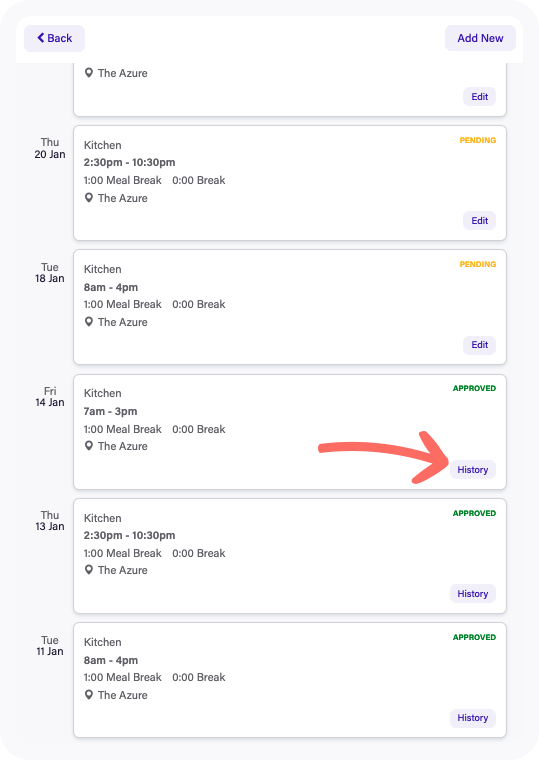
Task: Select the 8am - 4pm Tue 18 Jan time
Action: pyautogui.click(x=111, y=287)
